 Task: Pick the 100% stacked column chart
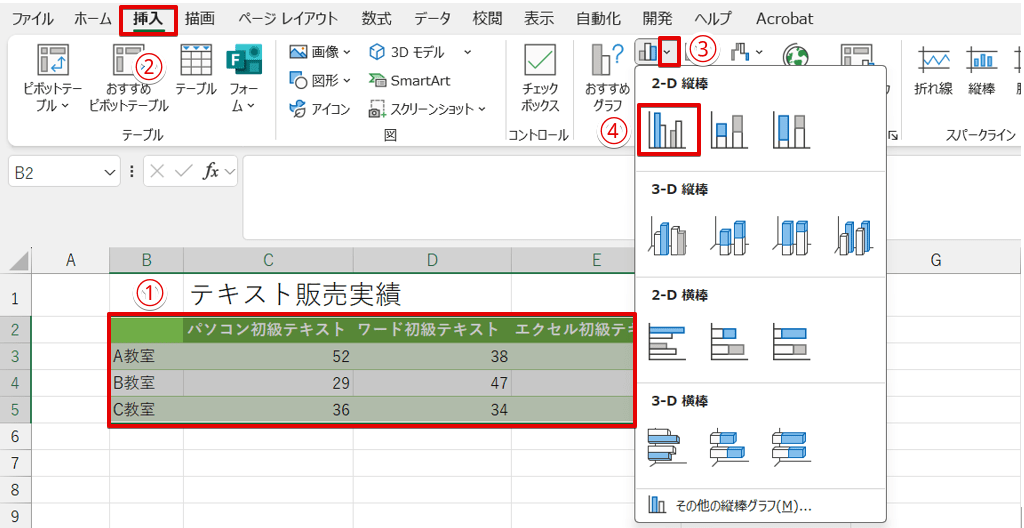pyautogui.click(x=790, y=130)
